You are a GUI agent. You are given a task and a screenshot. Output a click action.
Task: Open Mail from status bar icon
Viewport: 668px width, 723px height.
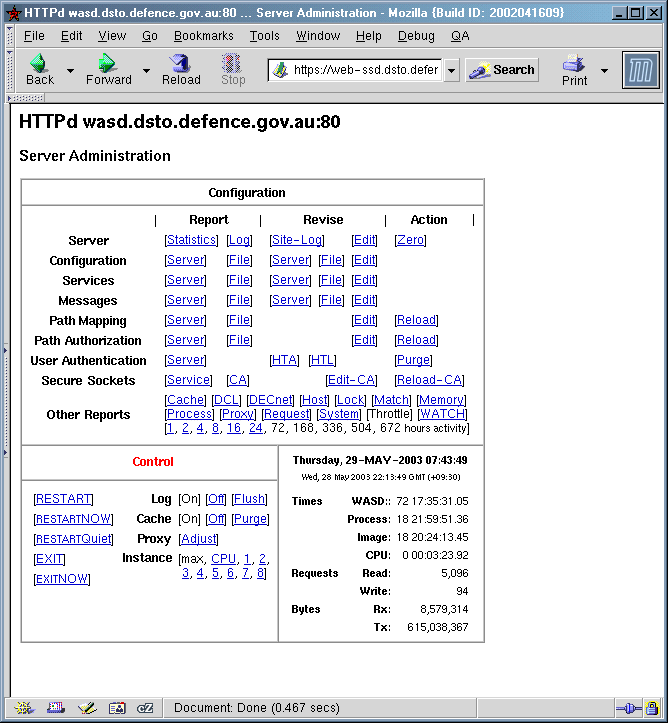pos(56,708)
